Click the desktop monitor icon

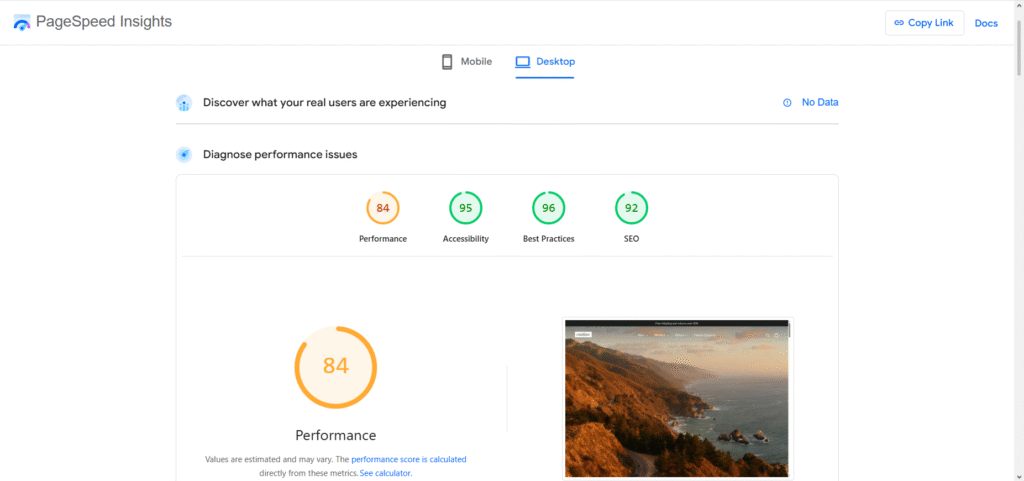[x=522, y=62]
